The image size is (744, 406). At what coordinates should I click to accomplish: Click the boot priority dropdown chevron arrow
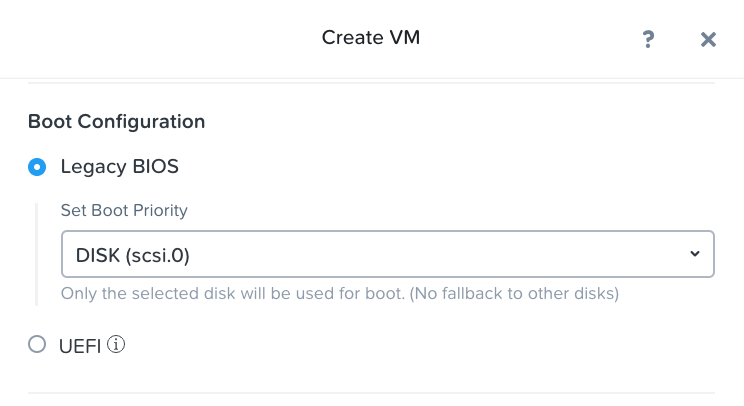(x=695, y=254)
